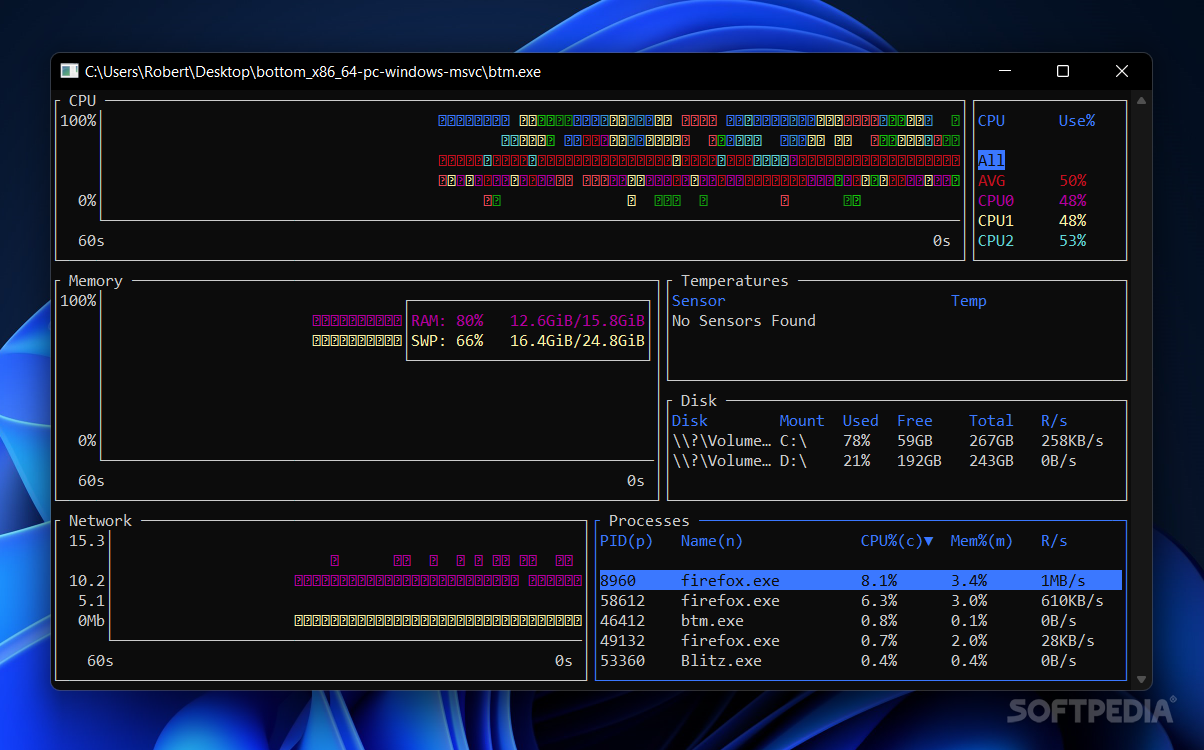1204x750 pixels.
Task: Sort processes by Mem%(m) column header
Action: point(982,541)
